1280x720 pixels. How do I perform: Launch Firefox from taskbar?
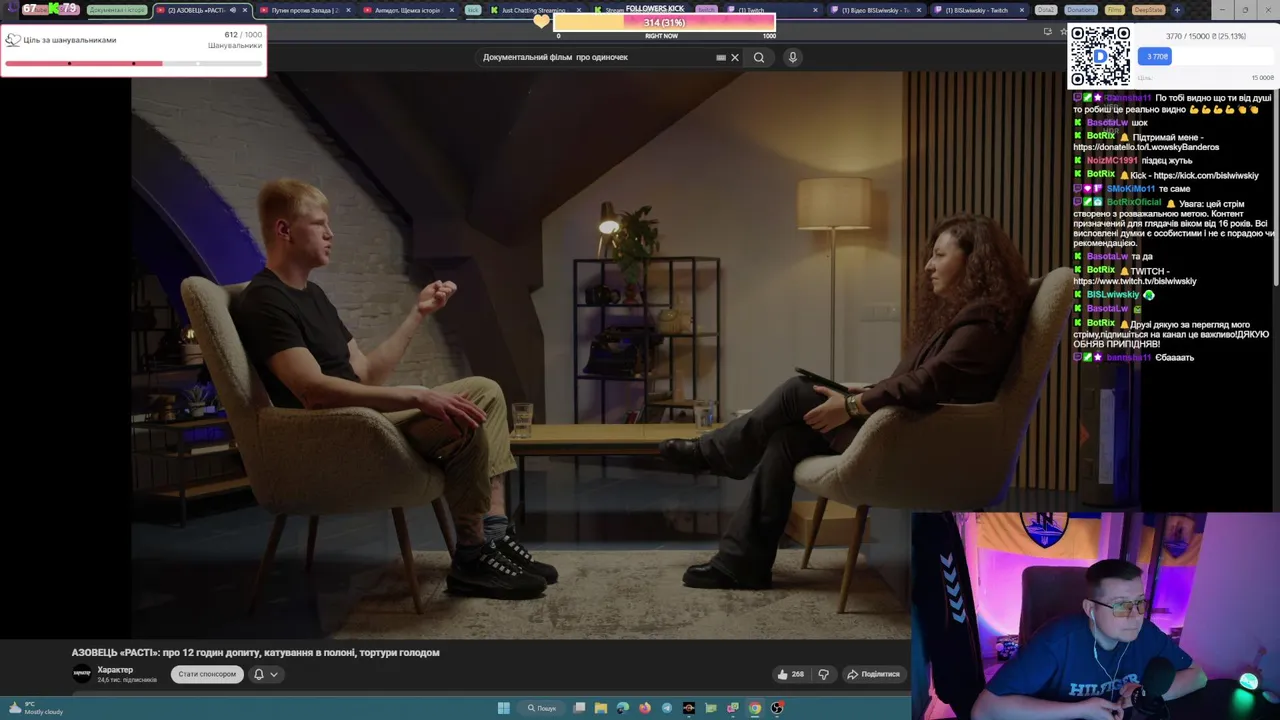tap(645, 708)
